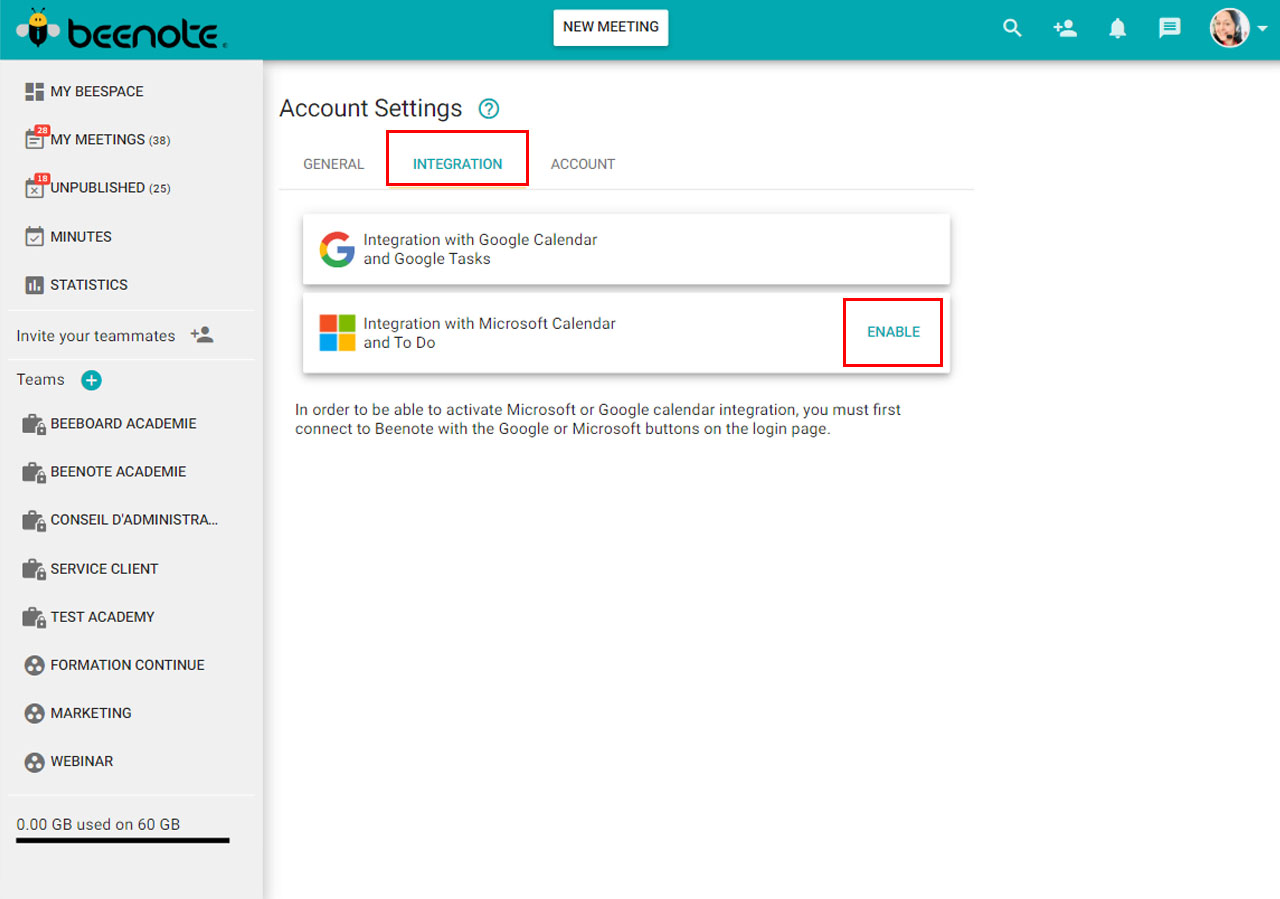Click the invite teammates person icon
This screenshot has width=1280, height=899.
tap(202, 335)
